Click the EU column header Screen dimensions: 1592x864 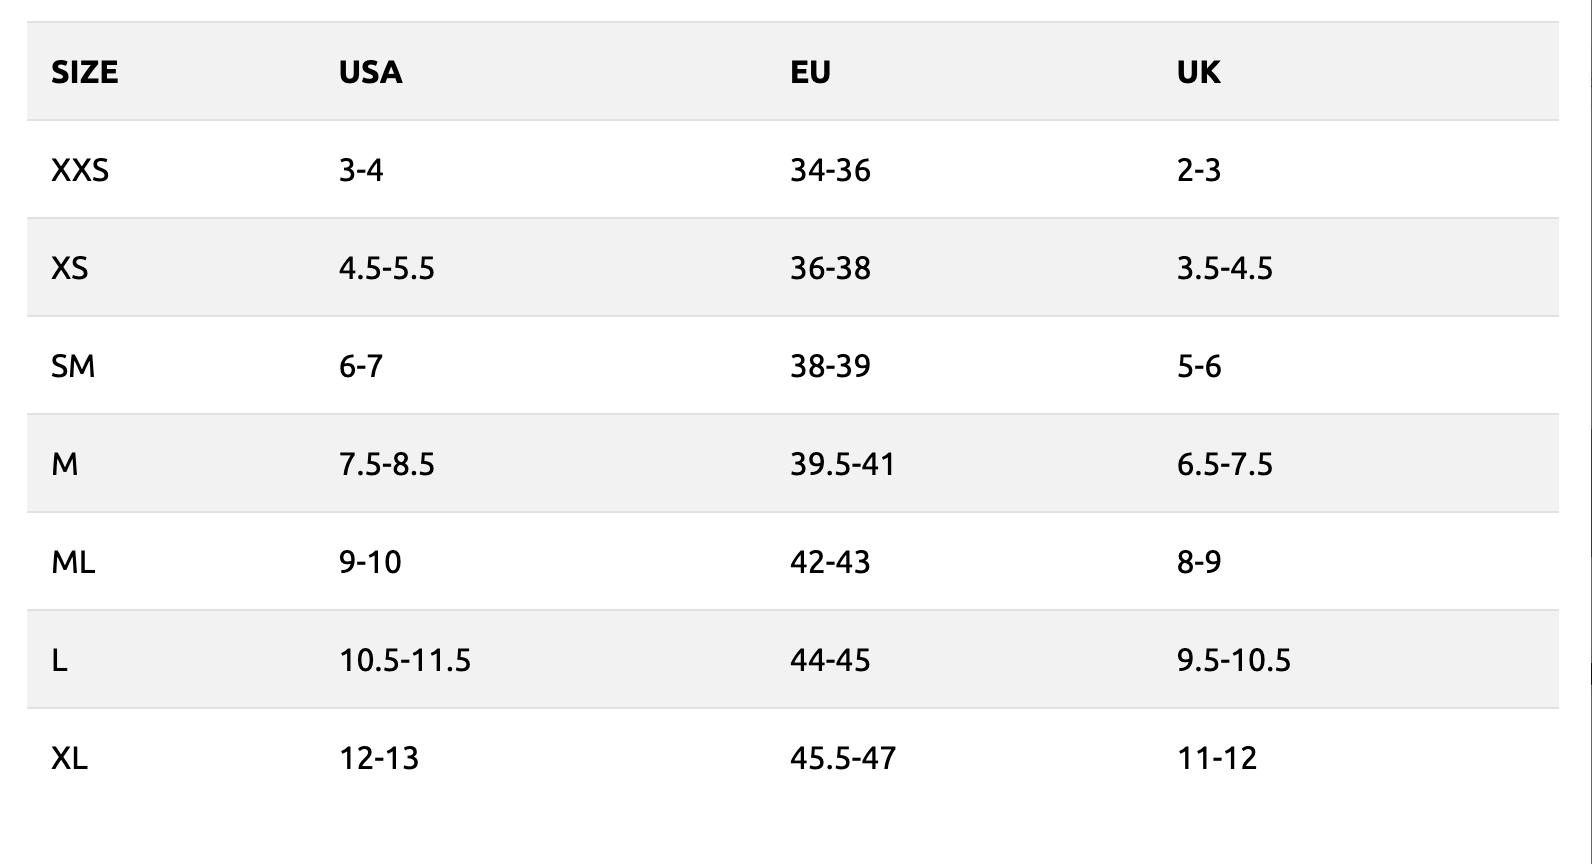coord(810,72)
